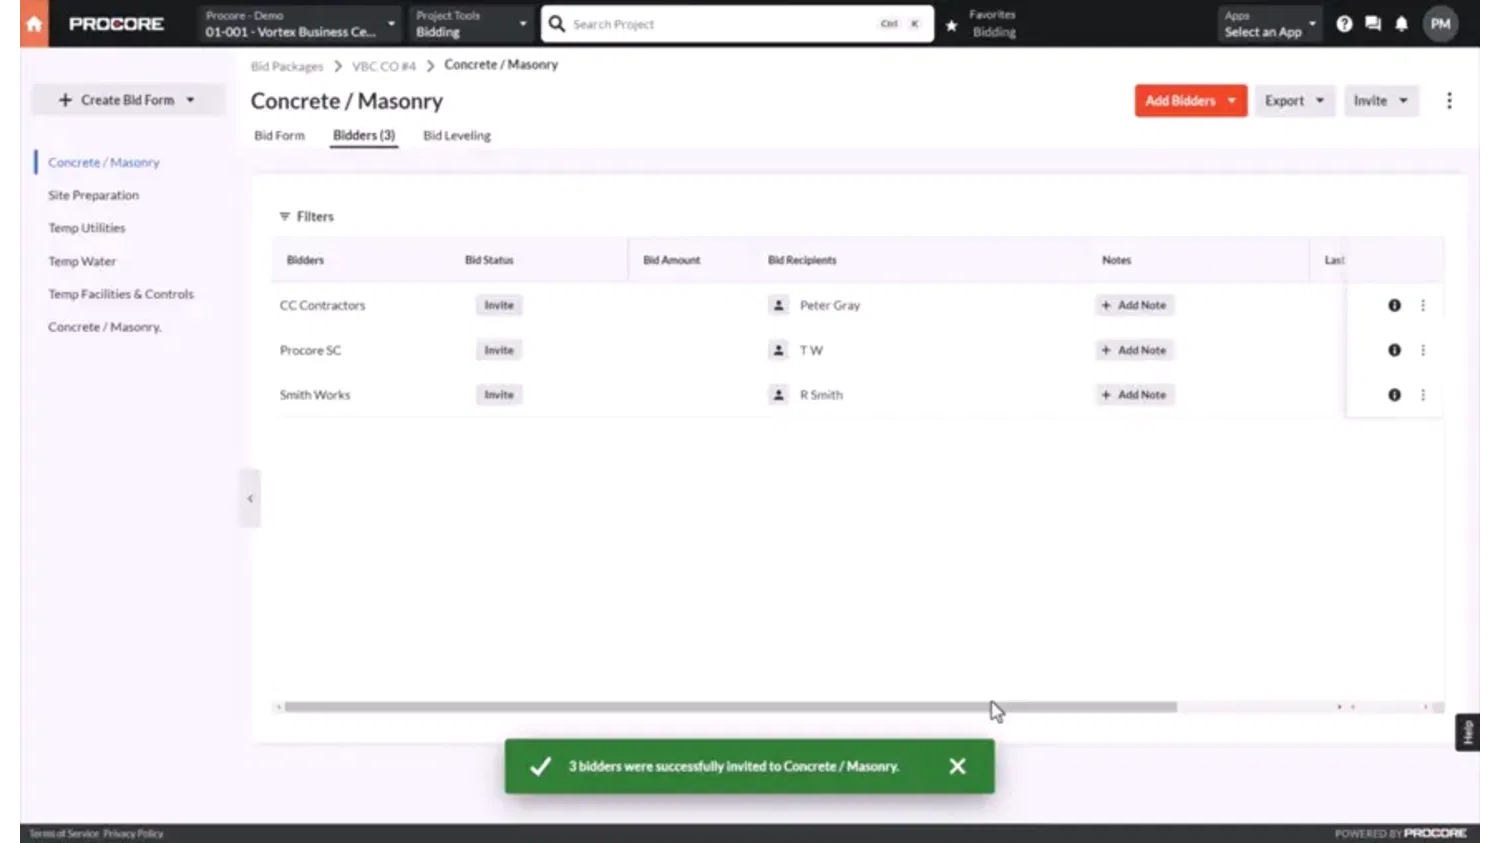The height and width of the screenshot is (843, 1500).
Task: Sort by Bidders column header
Action: [x=305, y=260]
